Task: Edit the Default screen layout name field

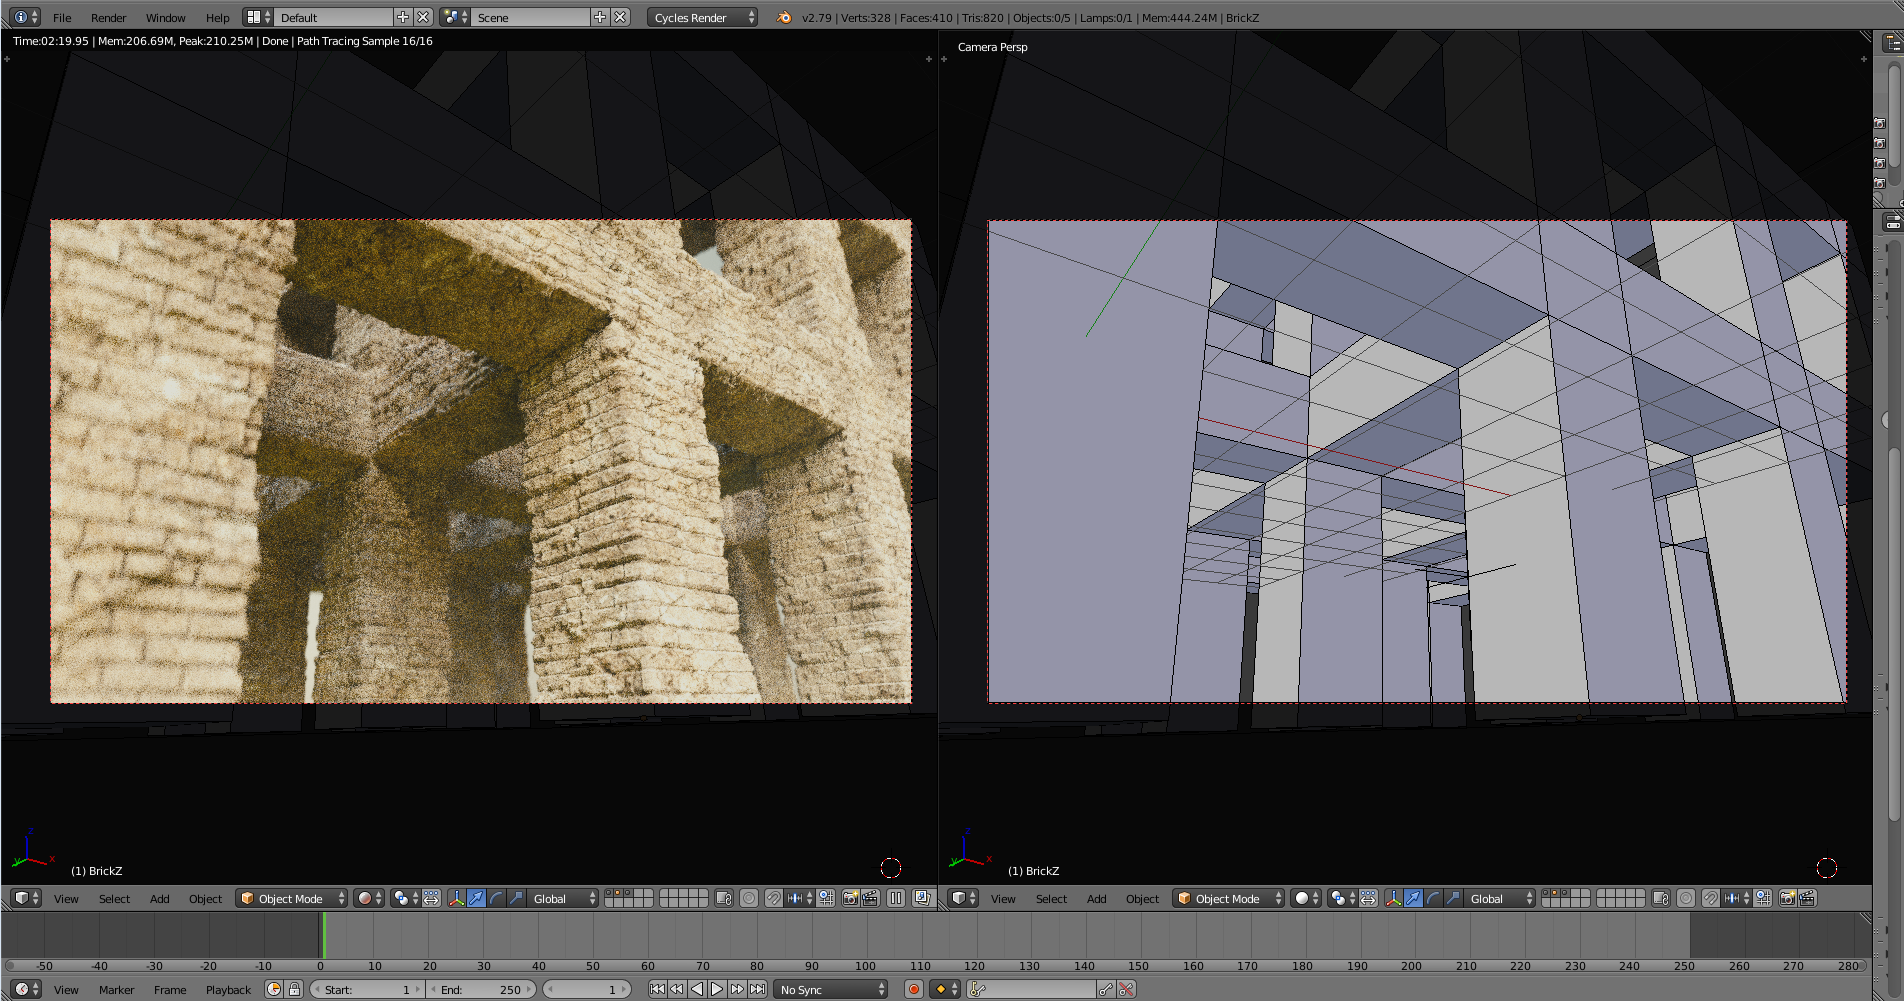Action: 333,17
